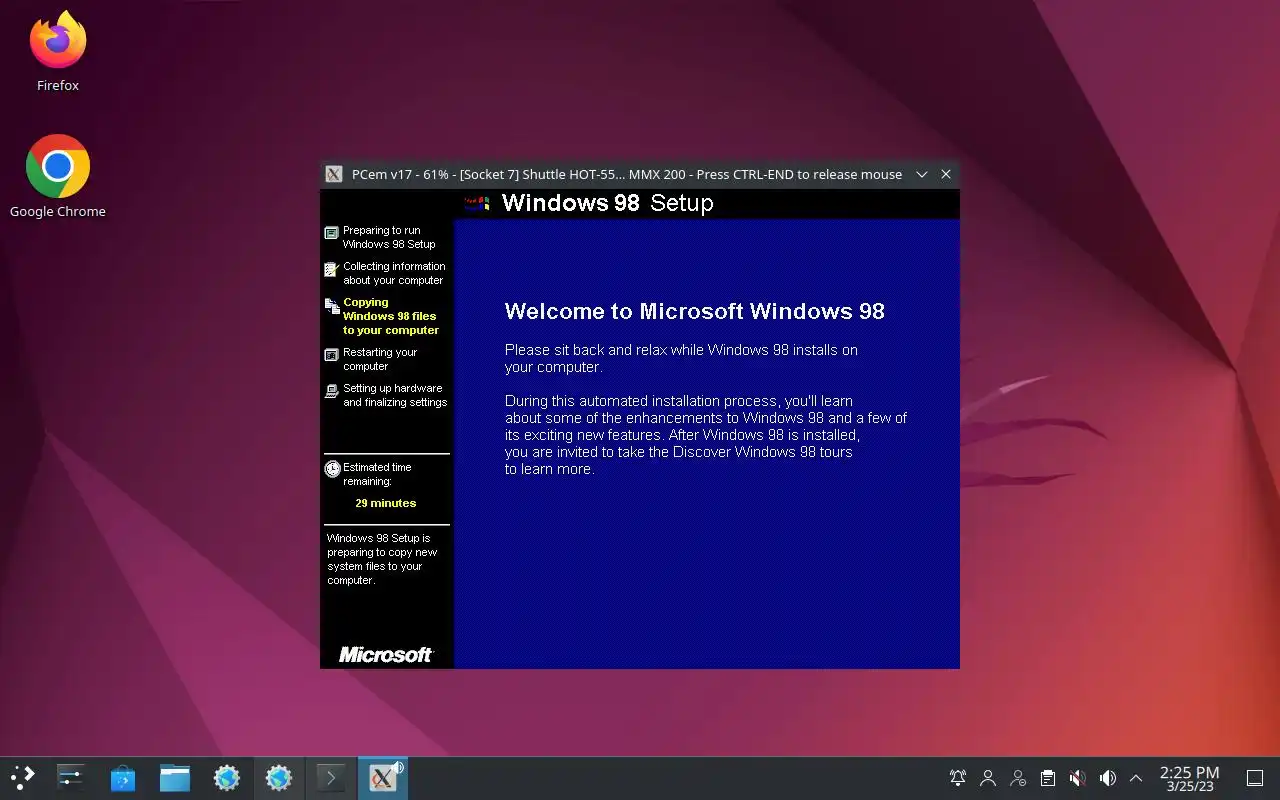Open the Konsole terminal in the taskbar

pos(331,778)
